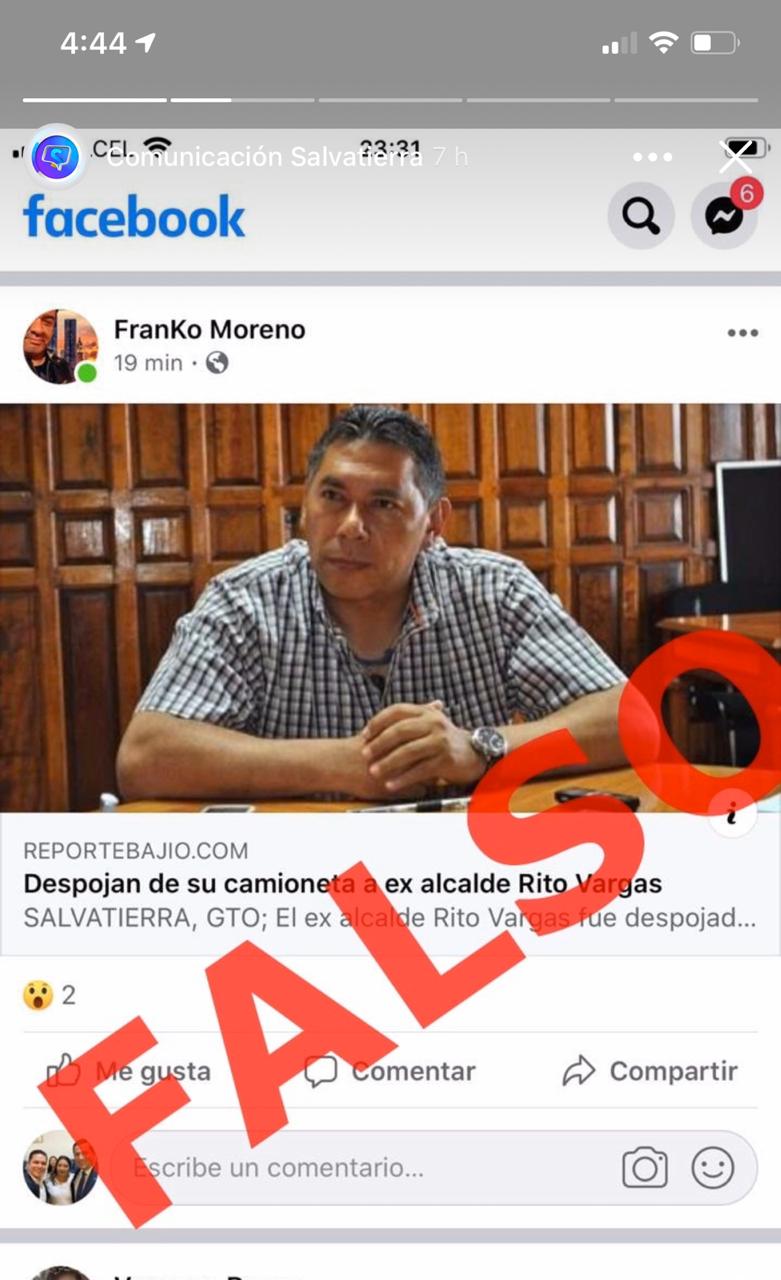Share the post with Compartir

(650, 1071)
